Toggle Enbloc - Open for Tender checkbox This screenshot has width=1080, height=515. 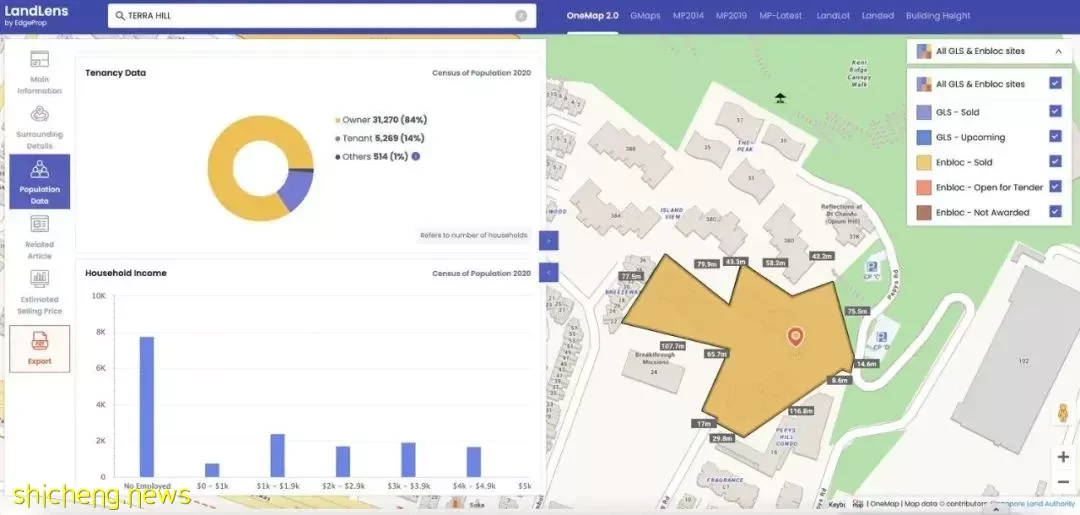pos(1055,187)
